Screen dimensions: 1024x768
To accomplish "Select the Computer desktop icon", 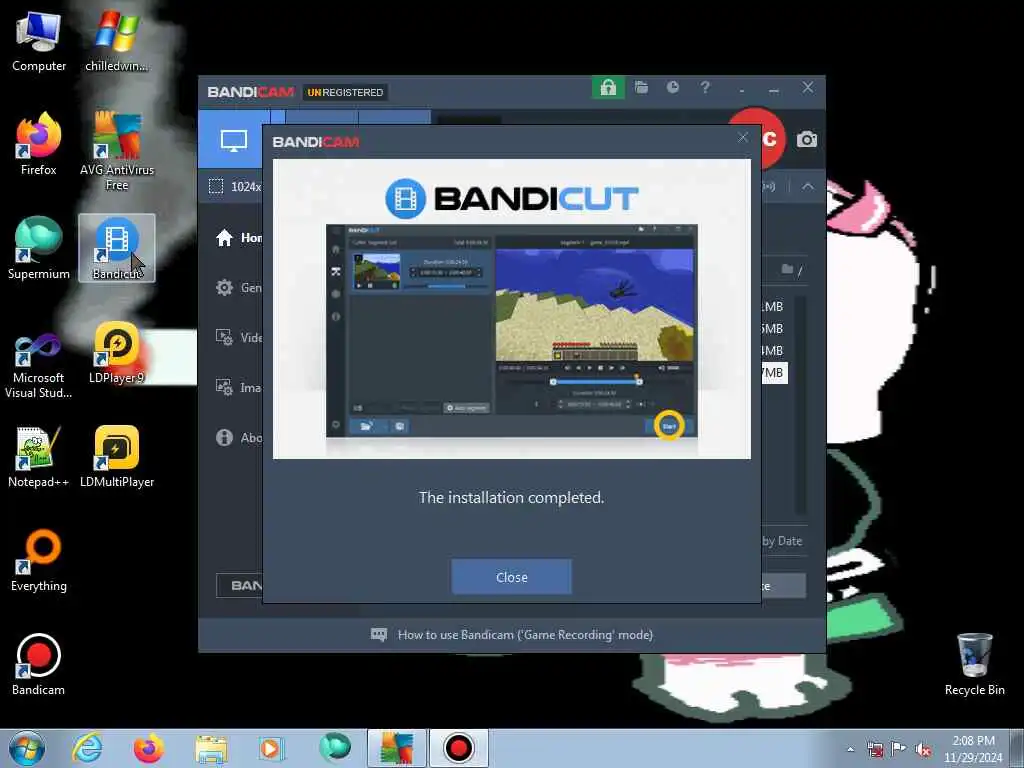I will pyautogui.click(x=39, y=40).
